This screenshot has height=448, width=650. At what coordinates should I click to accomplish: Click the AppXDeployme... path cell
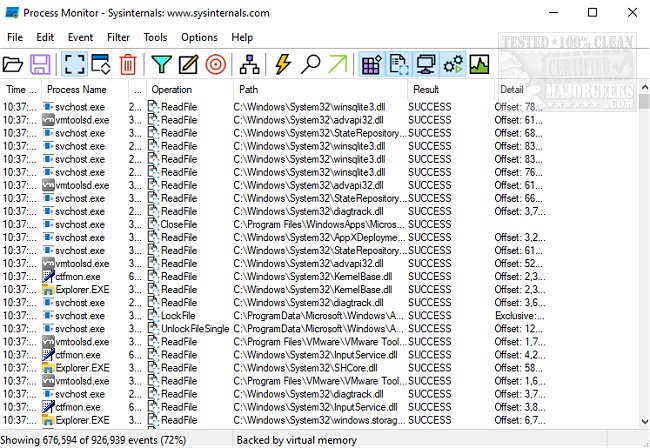pos(320,237)
